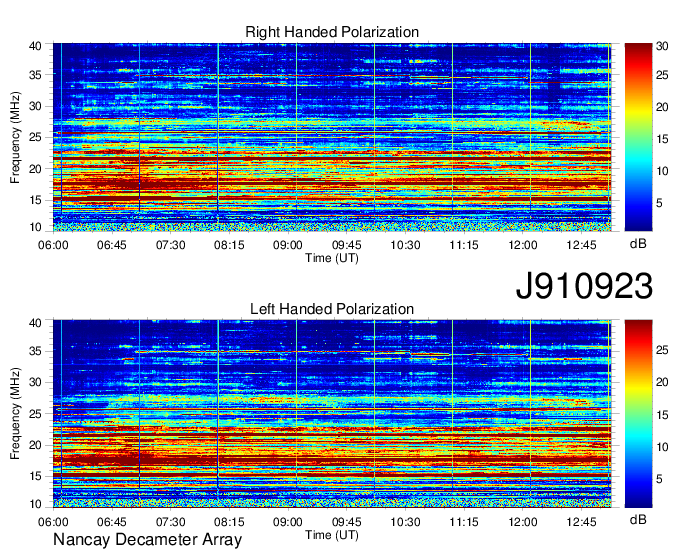
Task: Click the 07:30 time tick of Right Handed plot
Action: click(x=170, y=245)
